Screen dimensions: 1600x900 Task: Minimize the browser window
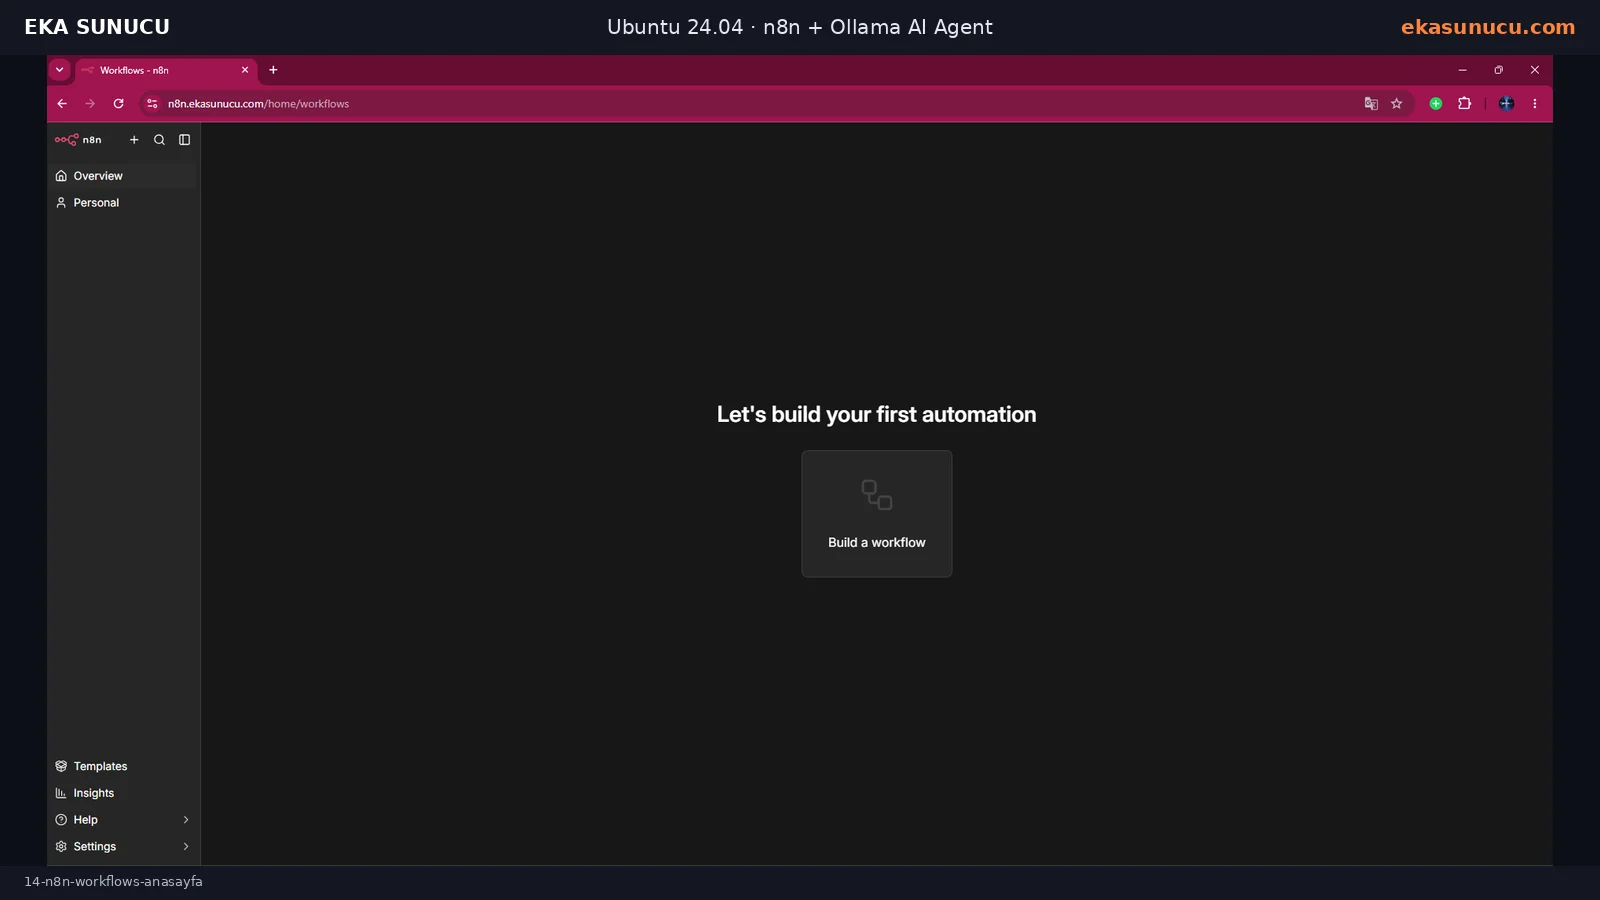[x=1462, y=70]
